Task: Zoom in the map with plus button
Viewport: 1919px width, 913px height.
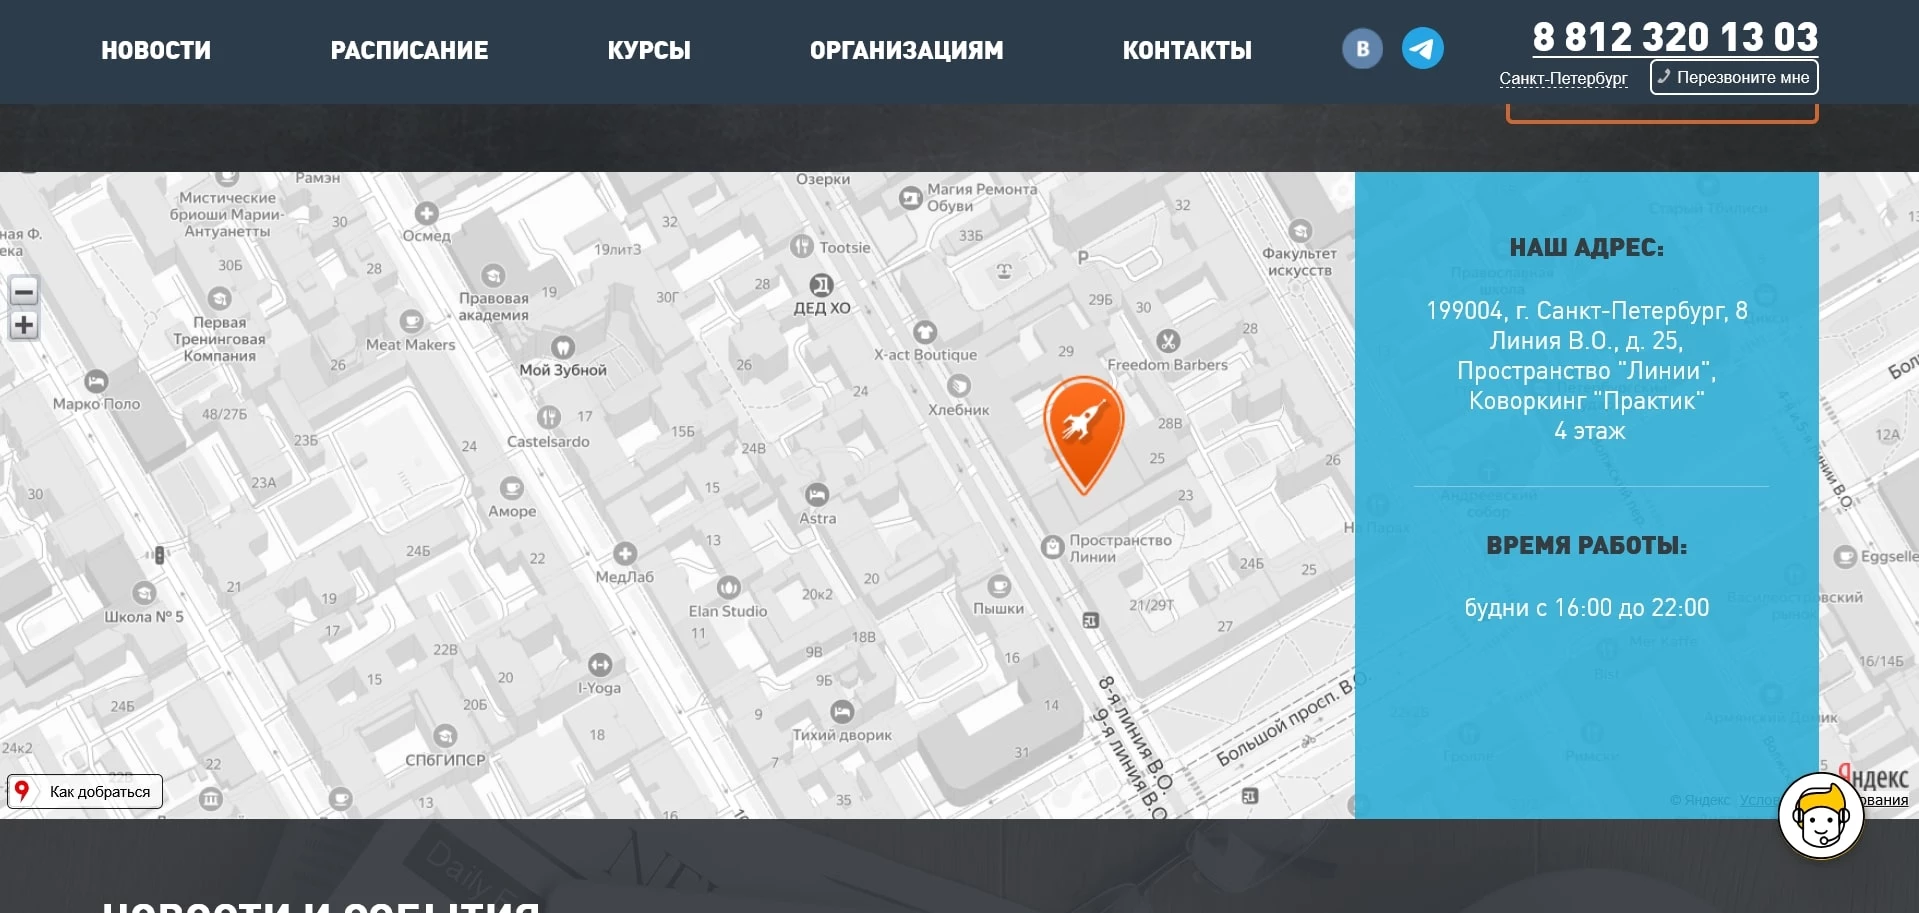Action: pyautogui.click(x=24, y=325)
